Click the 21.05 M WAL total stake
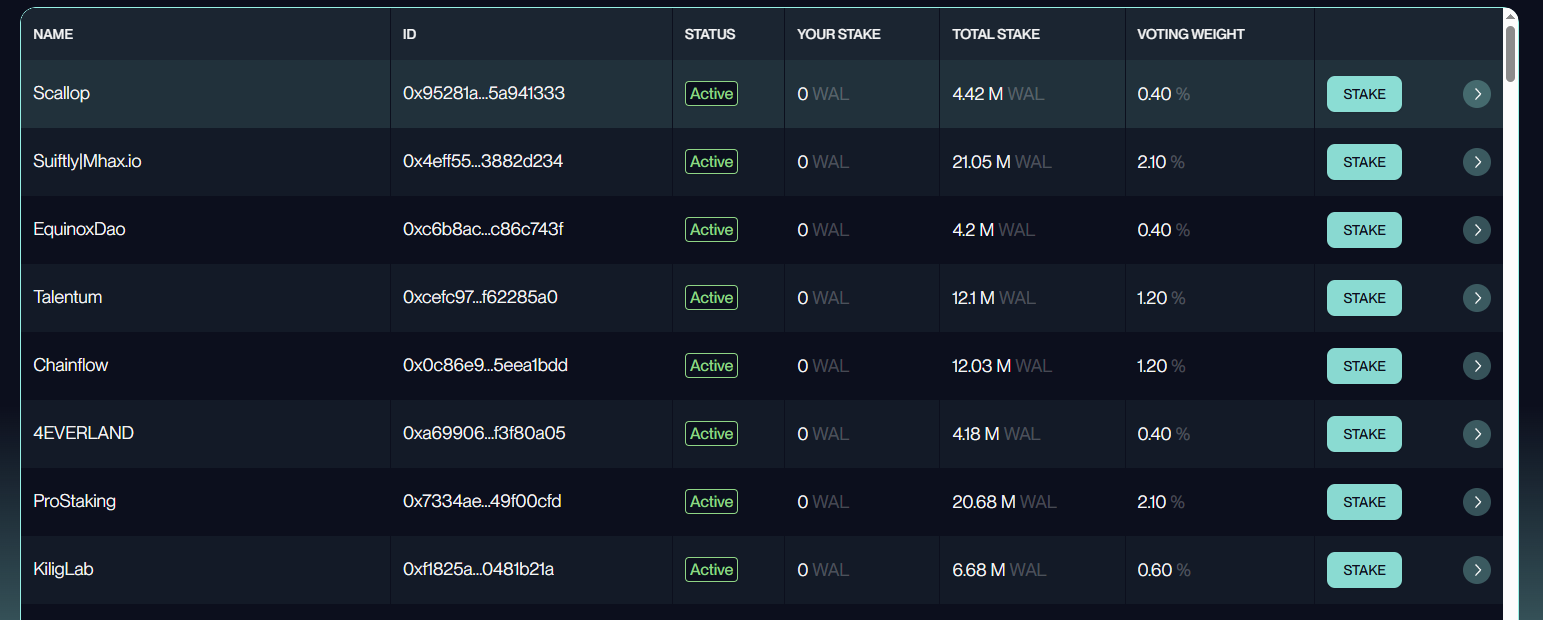Viewport: 1543px width, 620px height. click(1002, 162)
